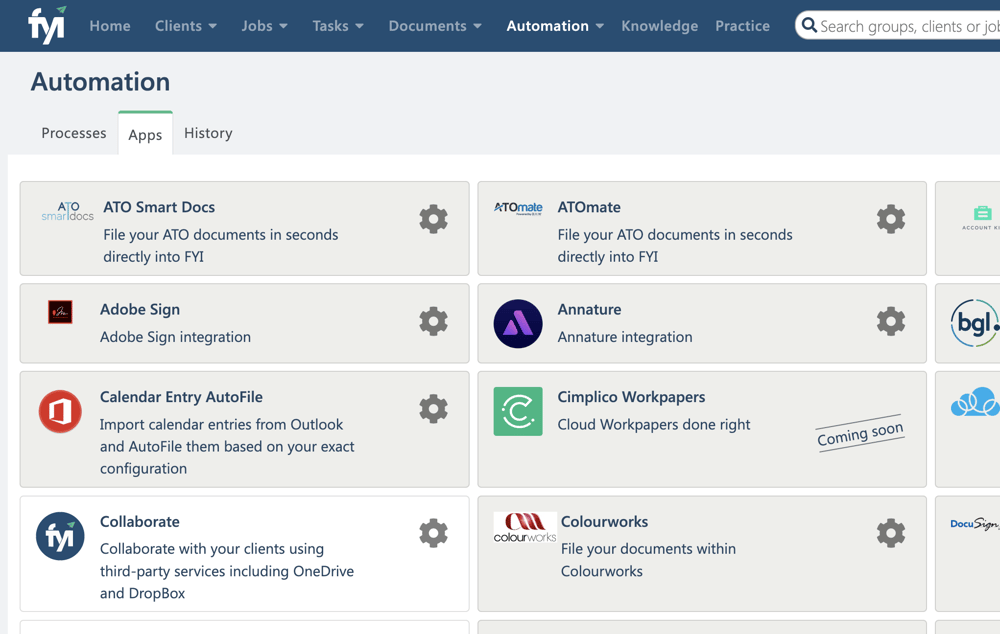Click the Colourworks settings gear icon

(x=890, y=533)
